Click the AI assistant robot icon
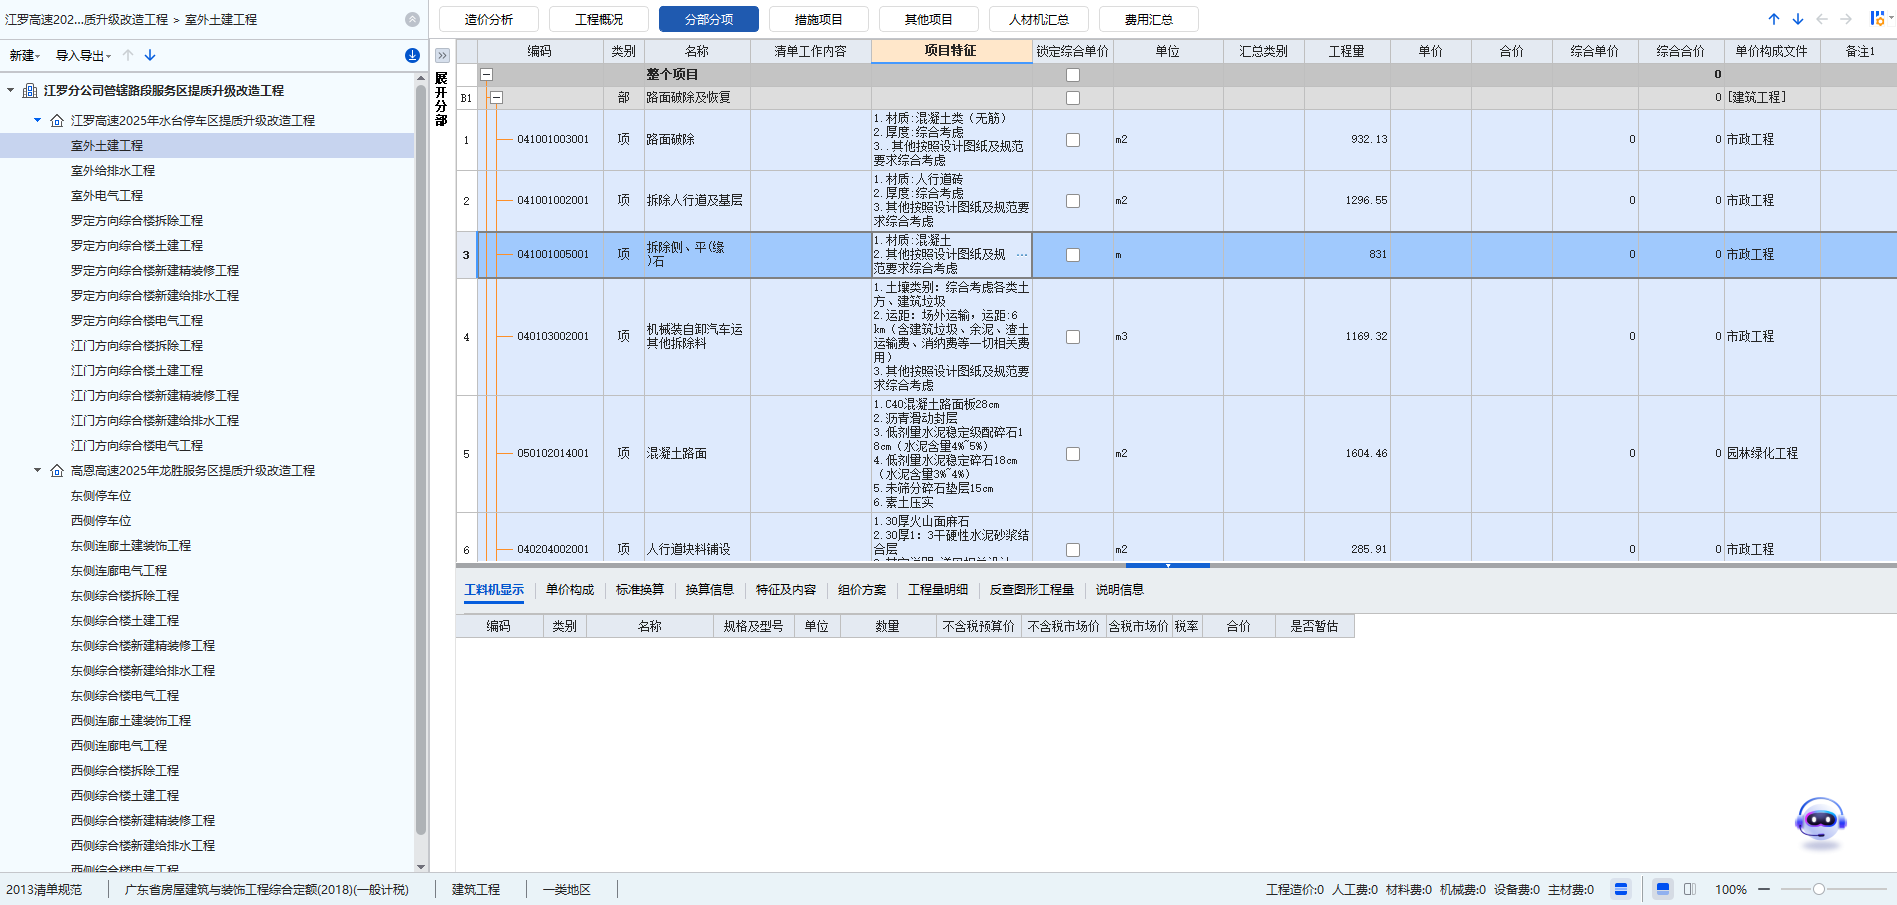Viewport: 1897px width, 905px height. pyautogui.click(x=1820, y=822)
